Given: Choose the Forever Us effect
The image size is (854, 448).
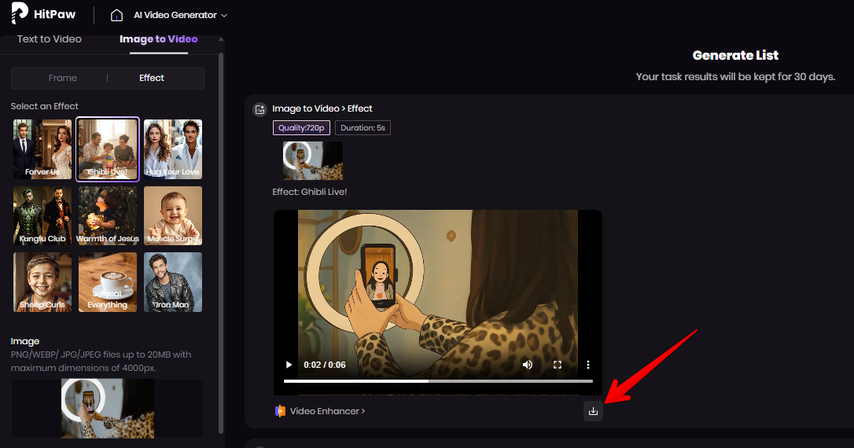Looking at the screenshot, I should (42, 149).
